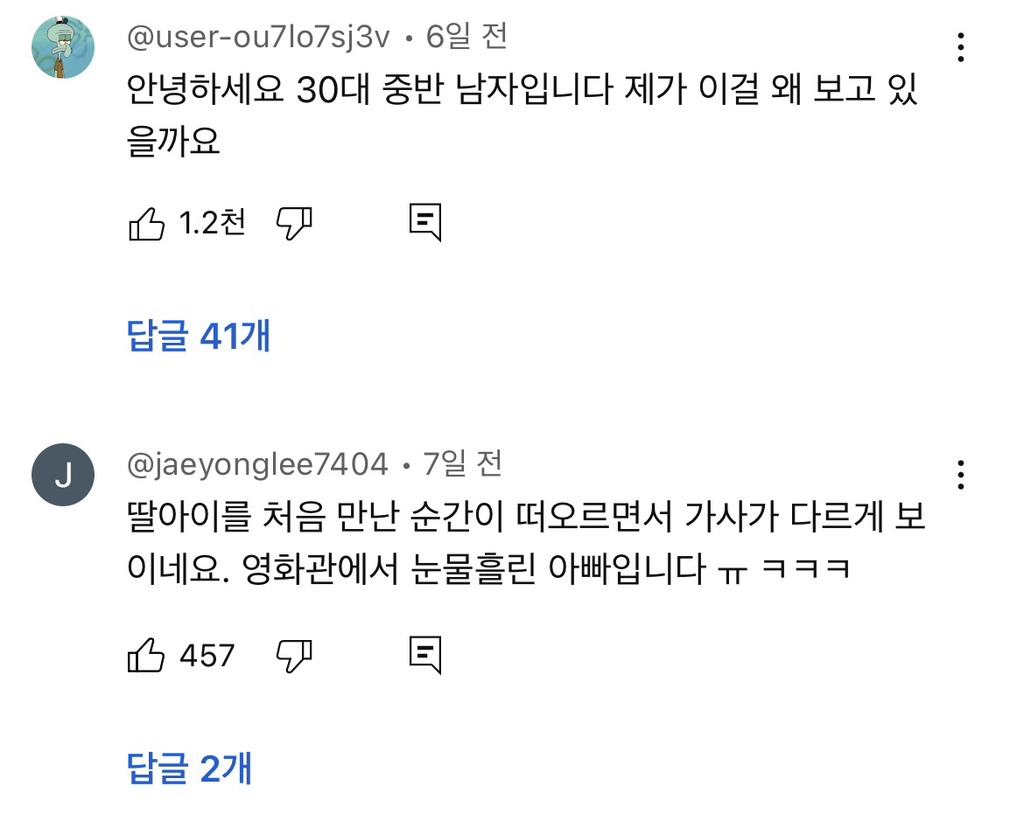Open the @jaeyonglee7404 channel link

tap(258, 464)
